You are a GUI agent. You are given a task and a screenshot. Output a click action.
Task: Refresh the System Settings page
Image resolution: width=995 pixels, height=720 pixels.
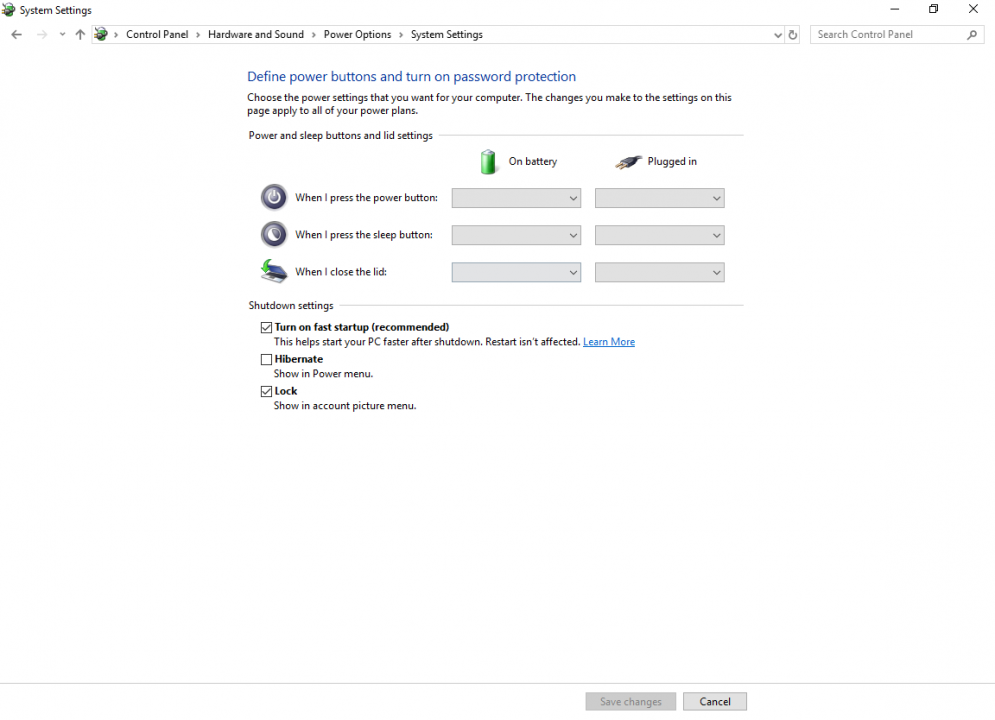coord(793,35)
